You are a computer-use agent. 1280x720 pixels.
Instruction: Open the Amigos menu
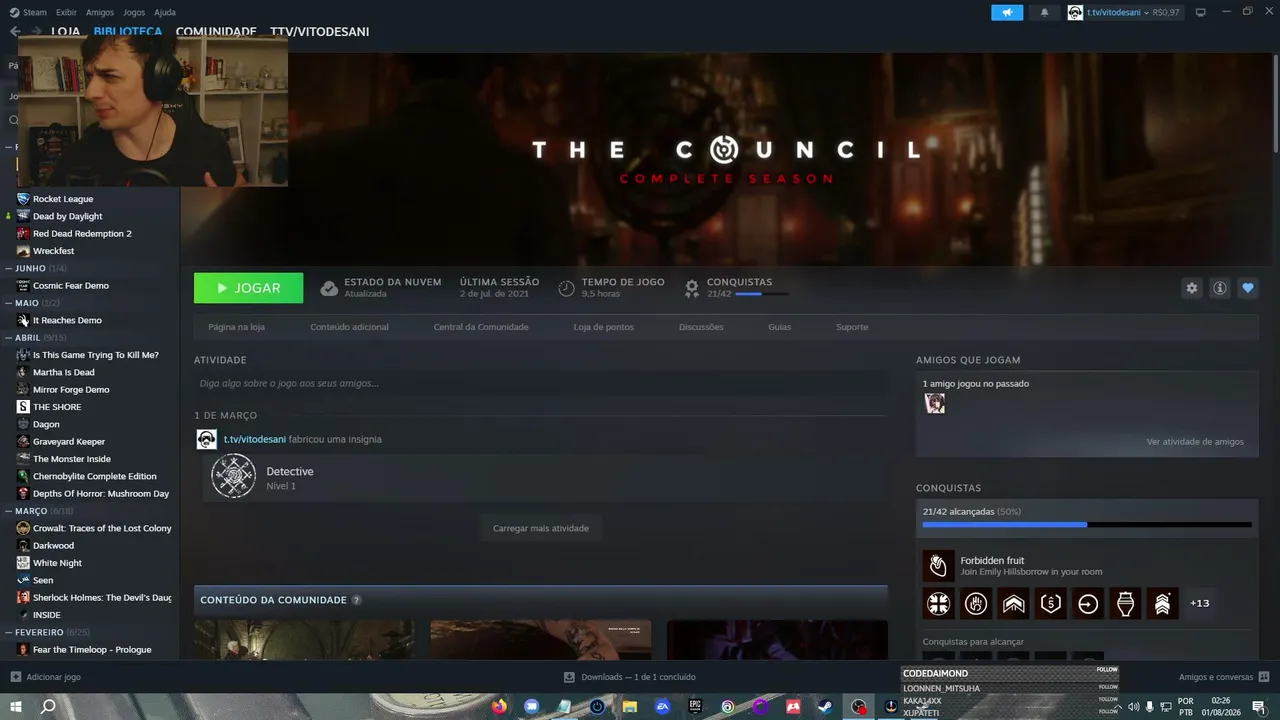click(x=100, y=12)
